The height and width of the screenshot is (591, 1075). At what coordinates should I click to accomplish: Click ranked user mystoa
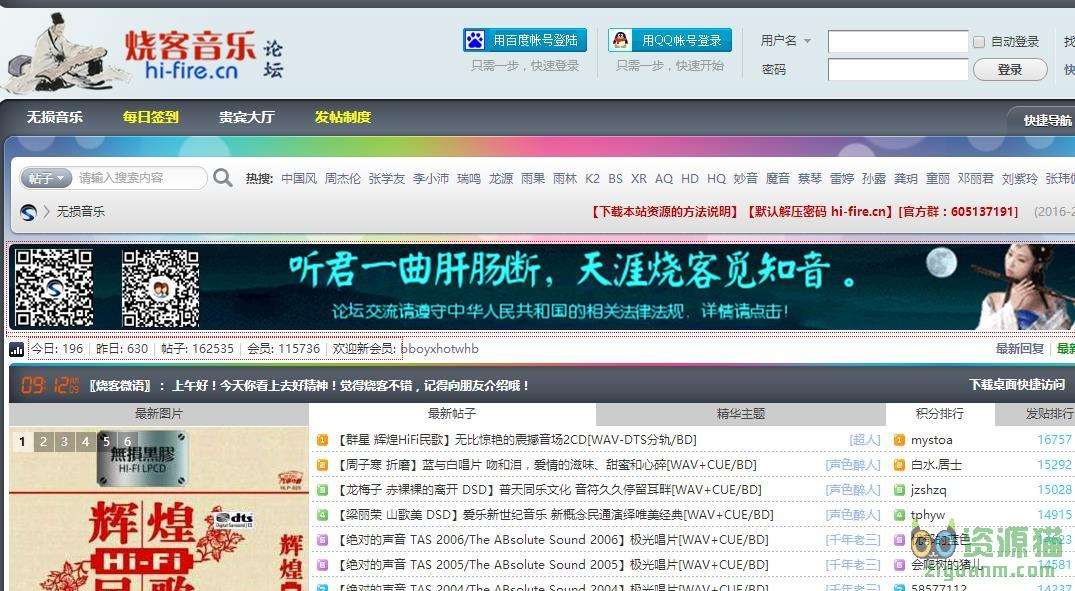pyautogui.click(x=931, y=440)
